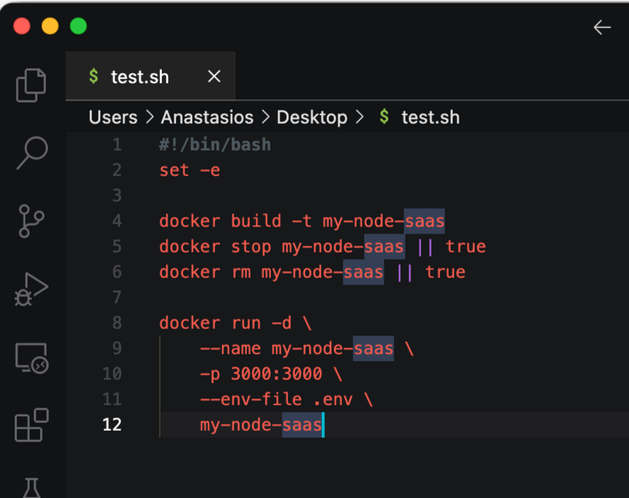Screen dimensions: 629x498
Task: Click the macOS yellow minimize button
Action: pos(50,27)
